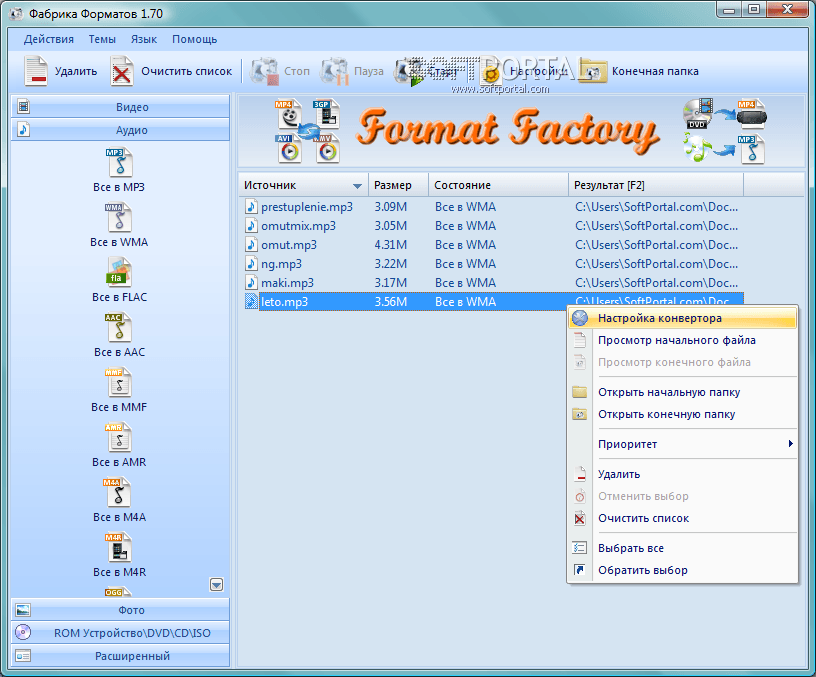Choose the Все в AAC icon
The height and width of the screenshot is (677, 816).
click(119, 327)
